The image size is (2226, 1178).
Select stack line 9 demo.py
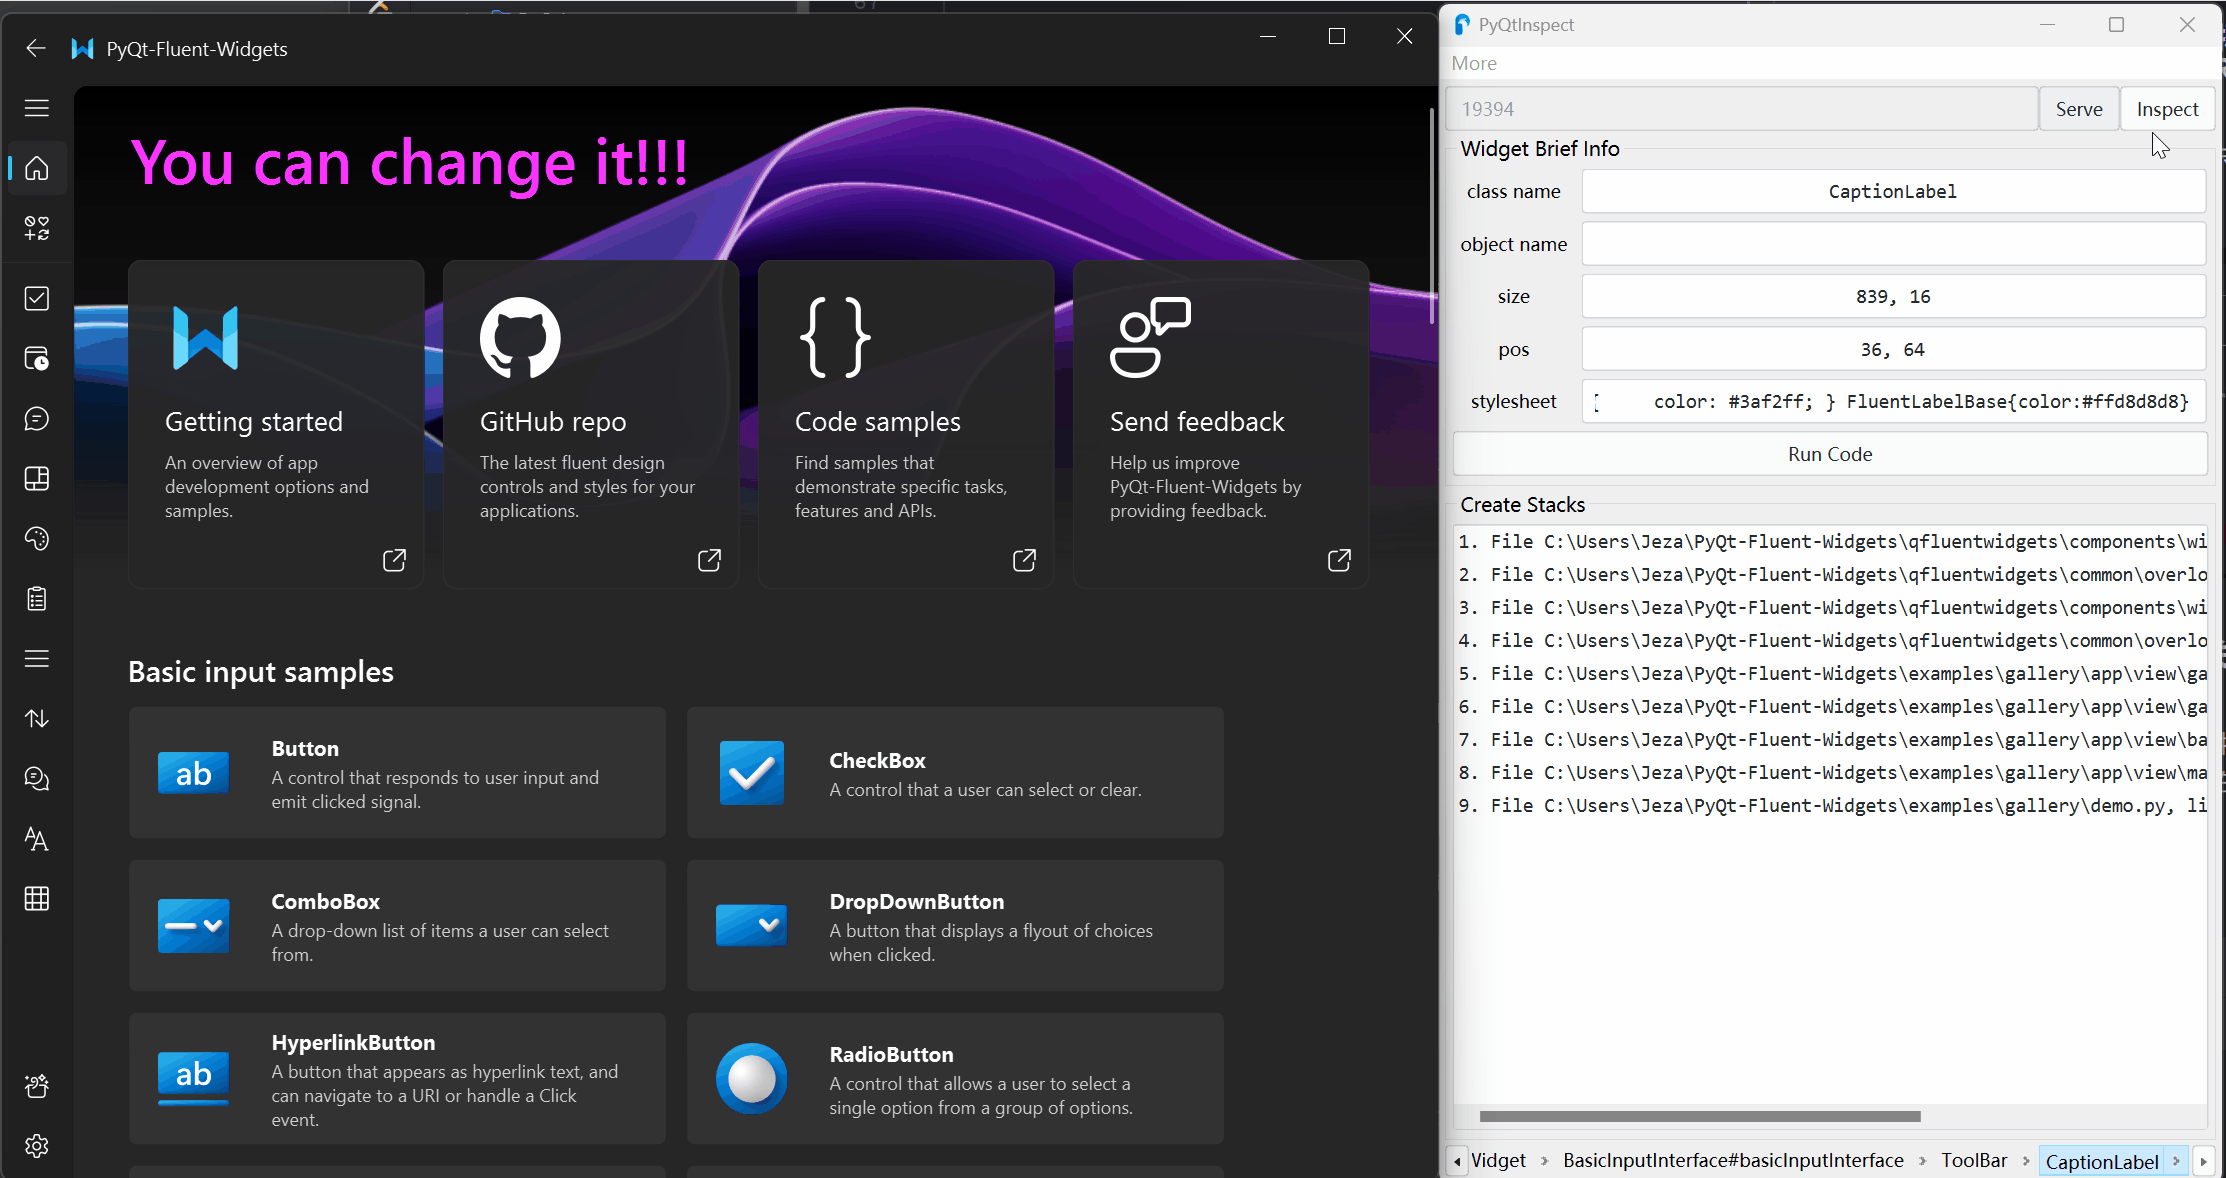(1830, 806)
